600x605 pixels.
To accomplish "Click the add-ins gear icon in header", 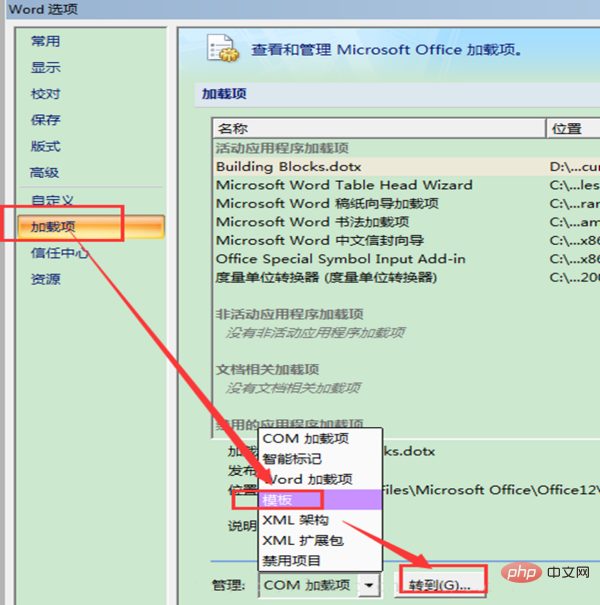I will 222,49.
